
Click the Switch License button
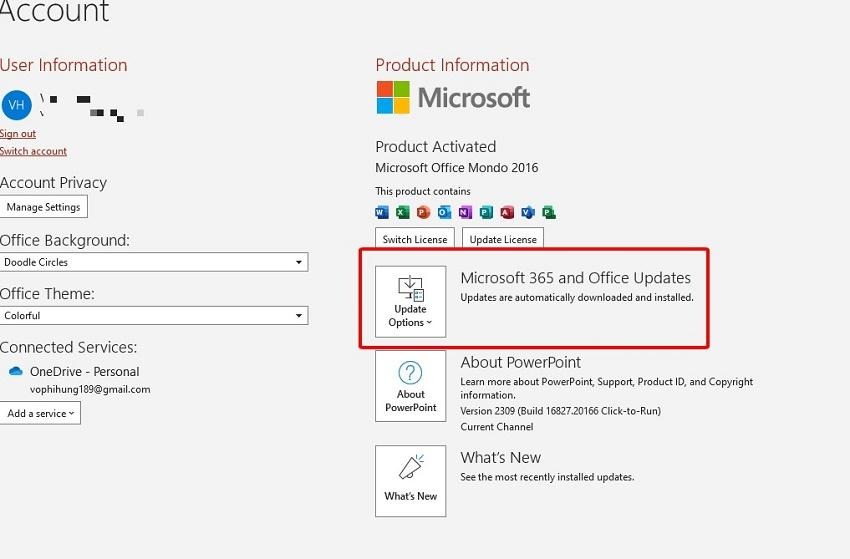(x=415, y=239)
